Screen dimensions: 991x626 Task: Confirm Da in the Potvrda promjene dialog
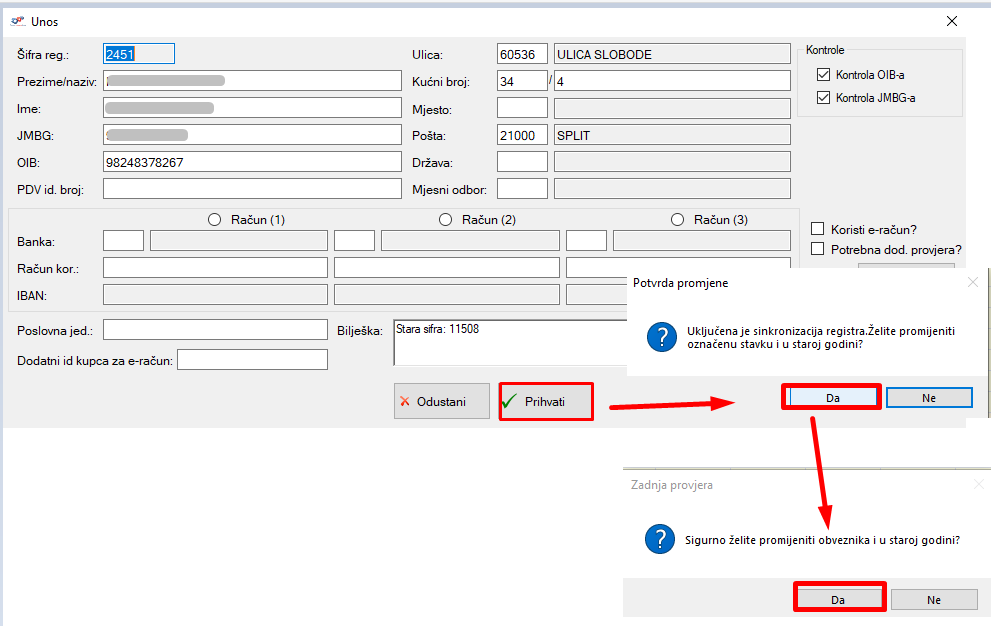831,398
